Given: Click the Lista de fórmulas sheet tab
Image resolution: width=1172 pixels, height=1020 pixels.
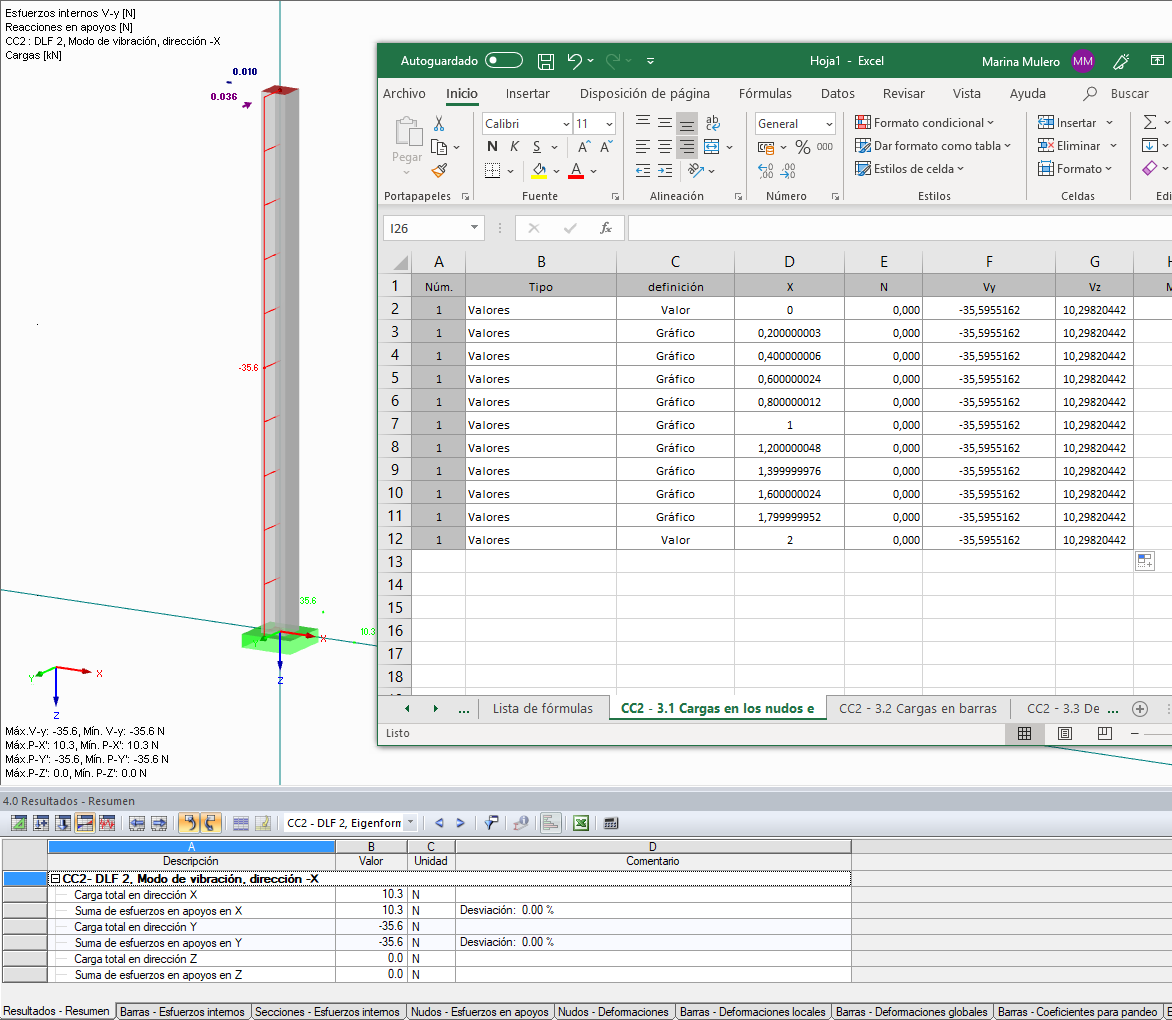Looking at the screenshot, I should [543, 708].
